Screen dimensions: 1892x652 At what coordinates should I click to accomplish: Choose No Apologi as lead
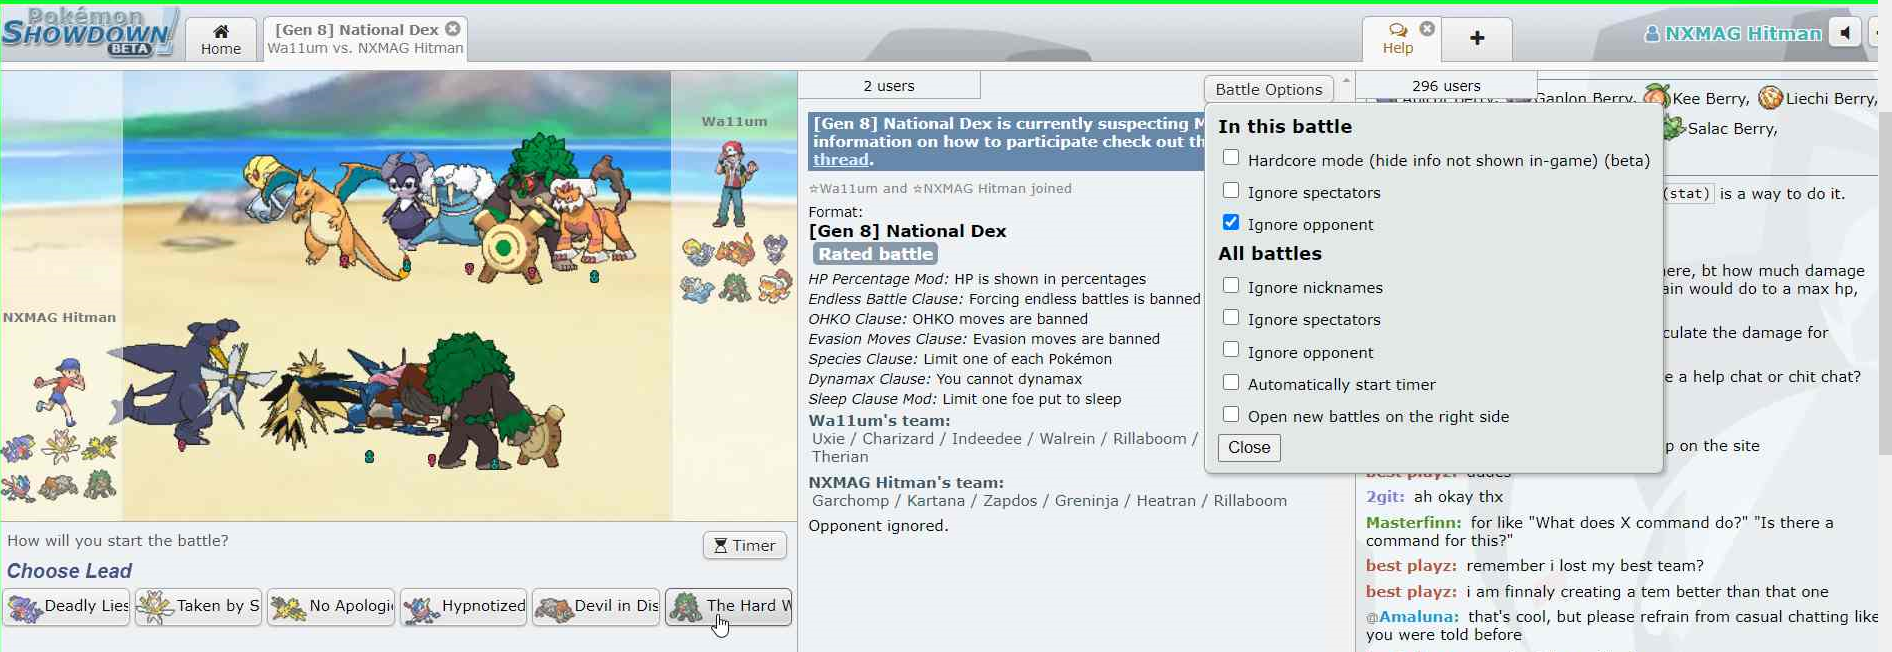[x=331, y=607]
